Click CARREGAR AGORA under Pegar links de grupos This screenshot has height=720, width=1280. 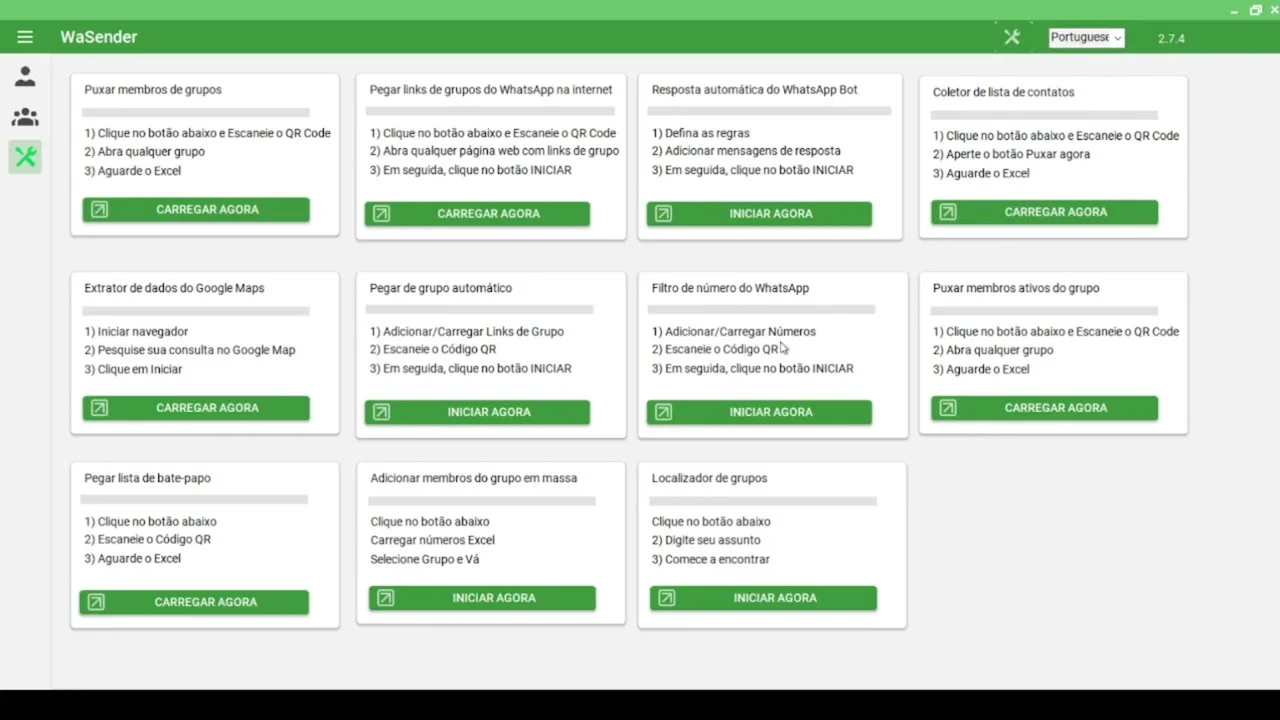[x=477, y=214]
